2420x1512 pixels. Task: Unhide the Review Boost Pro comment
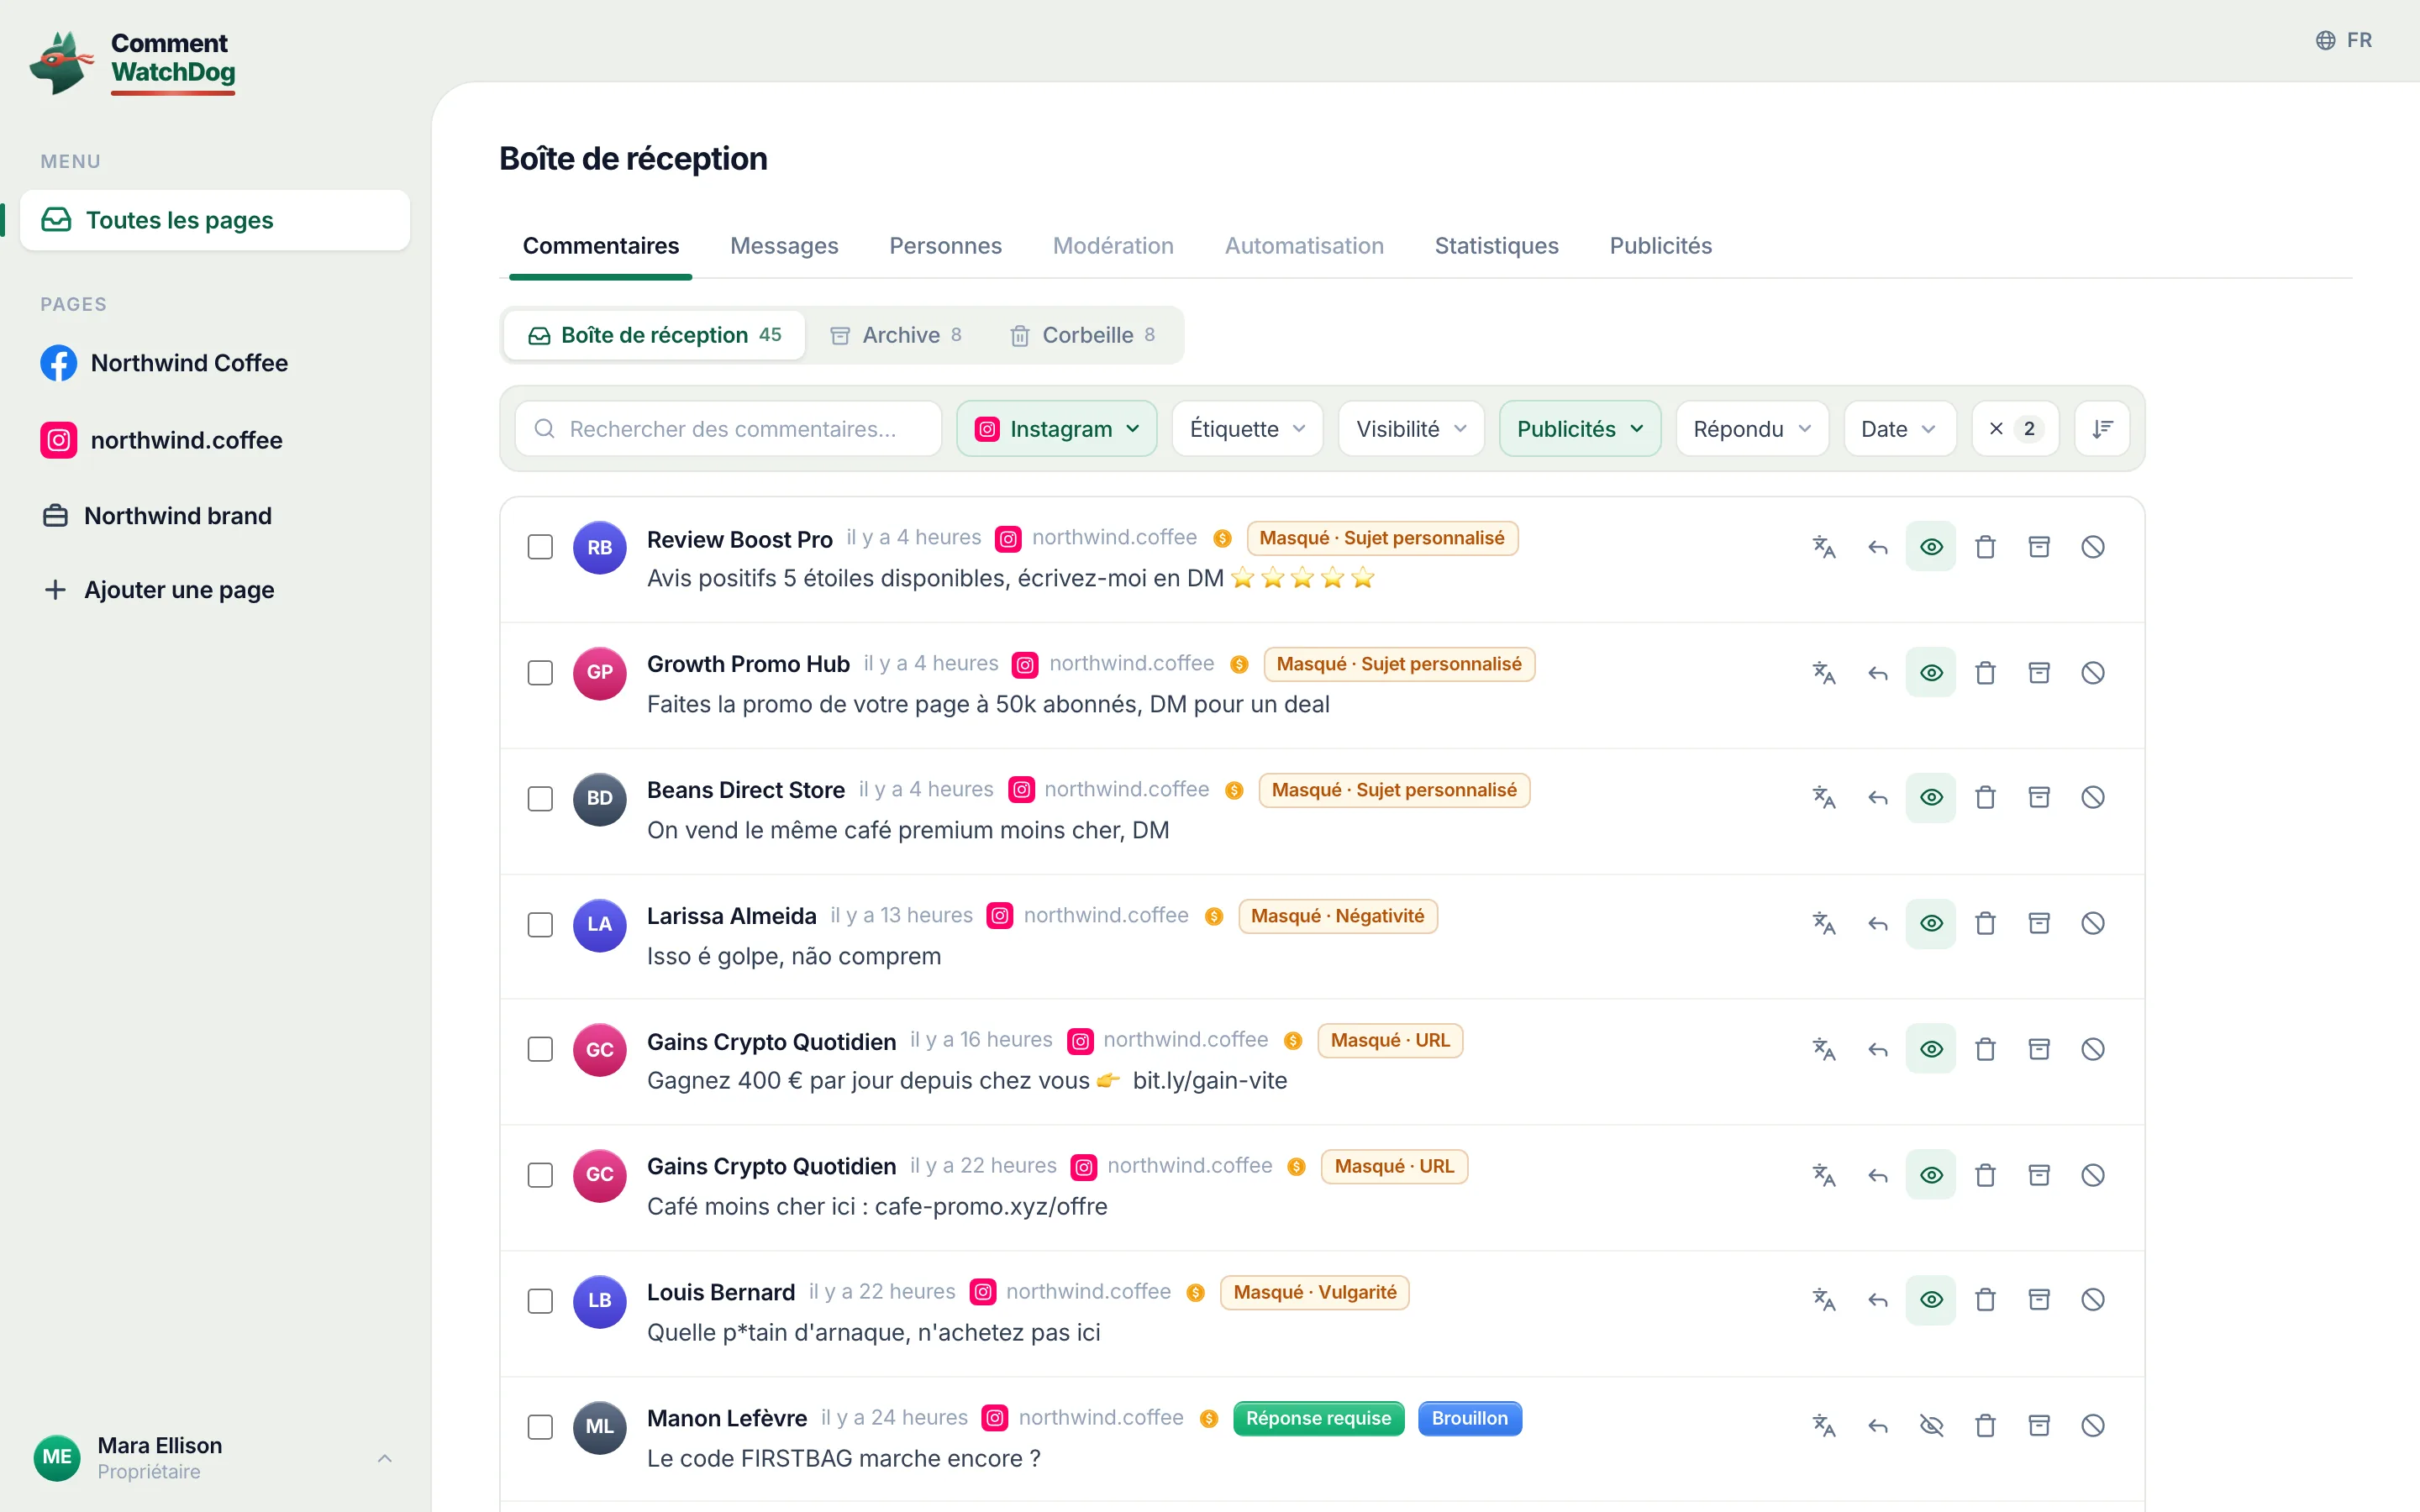tap(1931, 547)
